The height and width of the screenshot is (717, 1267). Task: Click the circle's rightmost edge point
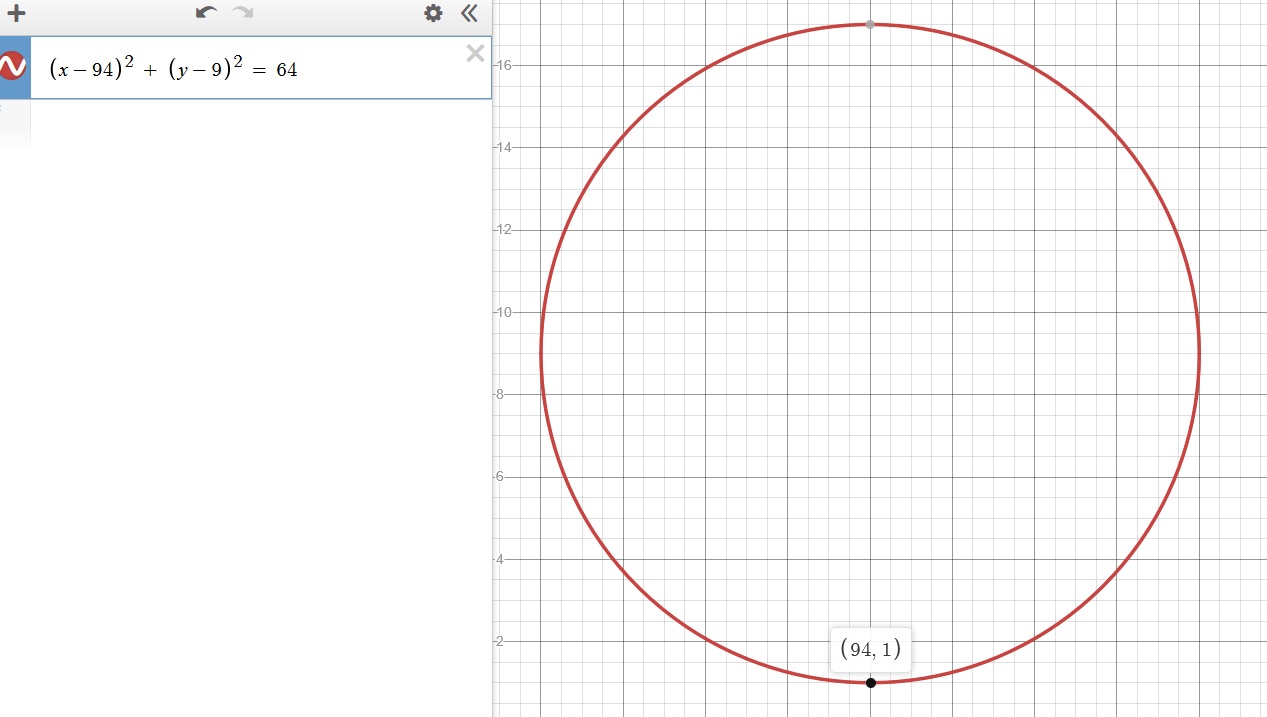[x=1199, y=353]
